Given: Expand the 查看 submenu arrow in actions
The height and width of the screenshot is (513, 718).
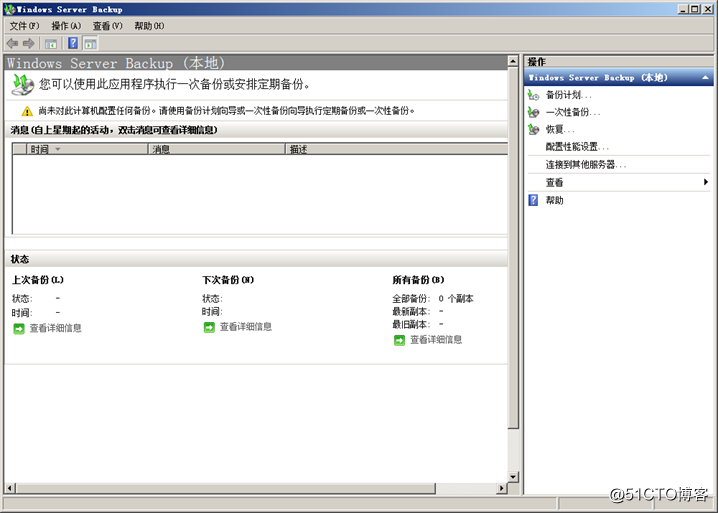Looking at the screenshot, I should pyautogui.click(x=706, y=182).
